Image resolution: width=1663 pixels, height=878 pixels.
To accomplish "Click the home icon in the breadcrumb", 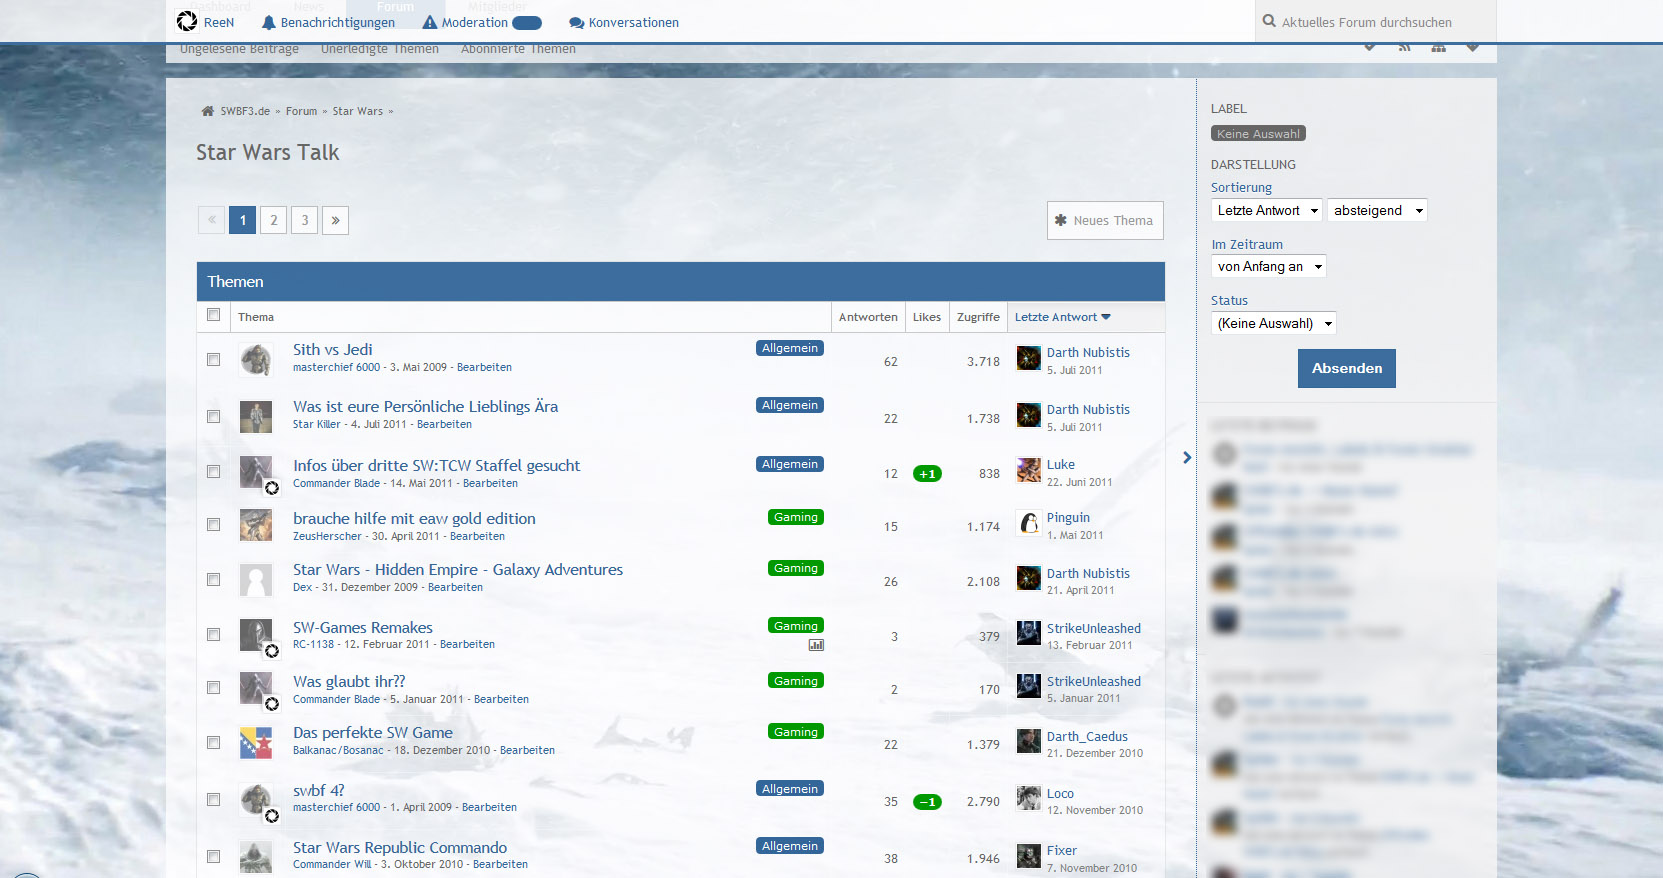I will pyautogui.click(x=208, y=111).
